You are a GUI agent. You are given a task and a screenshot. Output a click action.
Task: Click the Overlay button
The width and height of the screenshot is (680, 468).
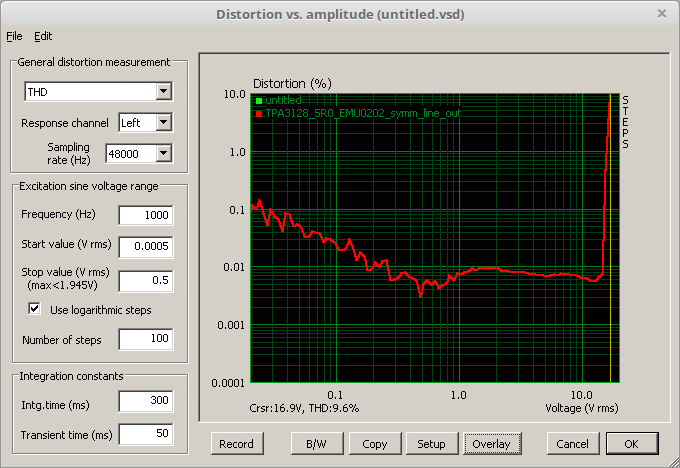(x=491, y=443)
